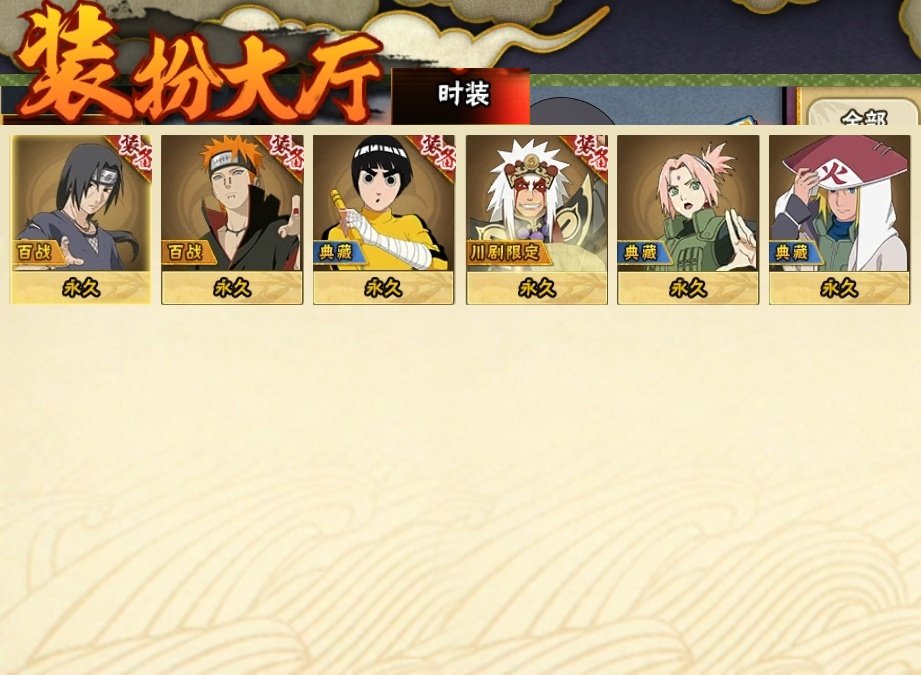This screenshot has height=675, width=921.
Task: Select the Sakura 典藏 costume card
Action: 688,219
